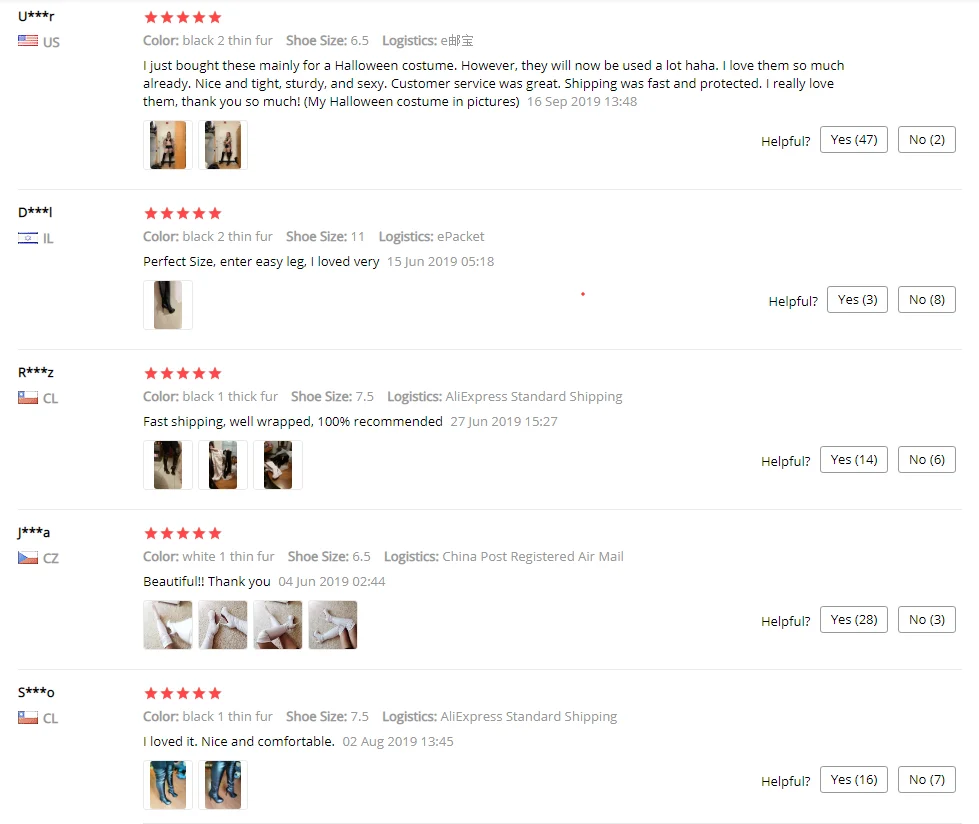Click the Israel flag icon beside IL
Viewport: 979px width, 824px height.
point(27,238)
